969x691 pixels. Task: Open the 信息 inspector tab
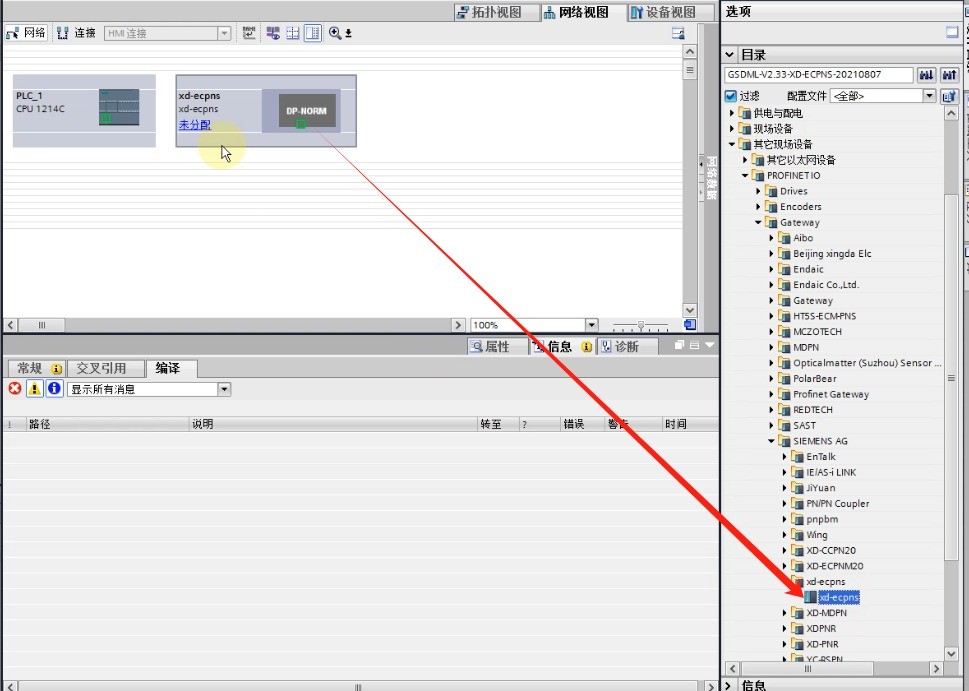(x=562, y=347)
